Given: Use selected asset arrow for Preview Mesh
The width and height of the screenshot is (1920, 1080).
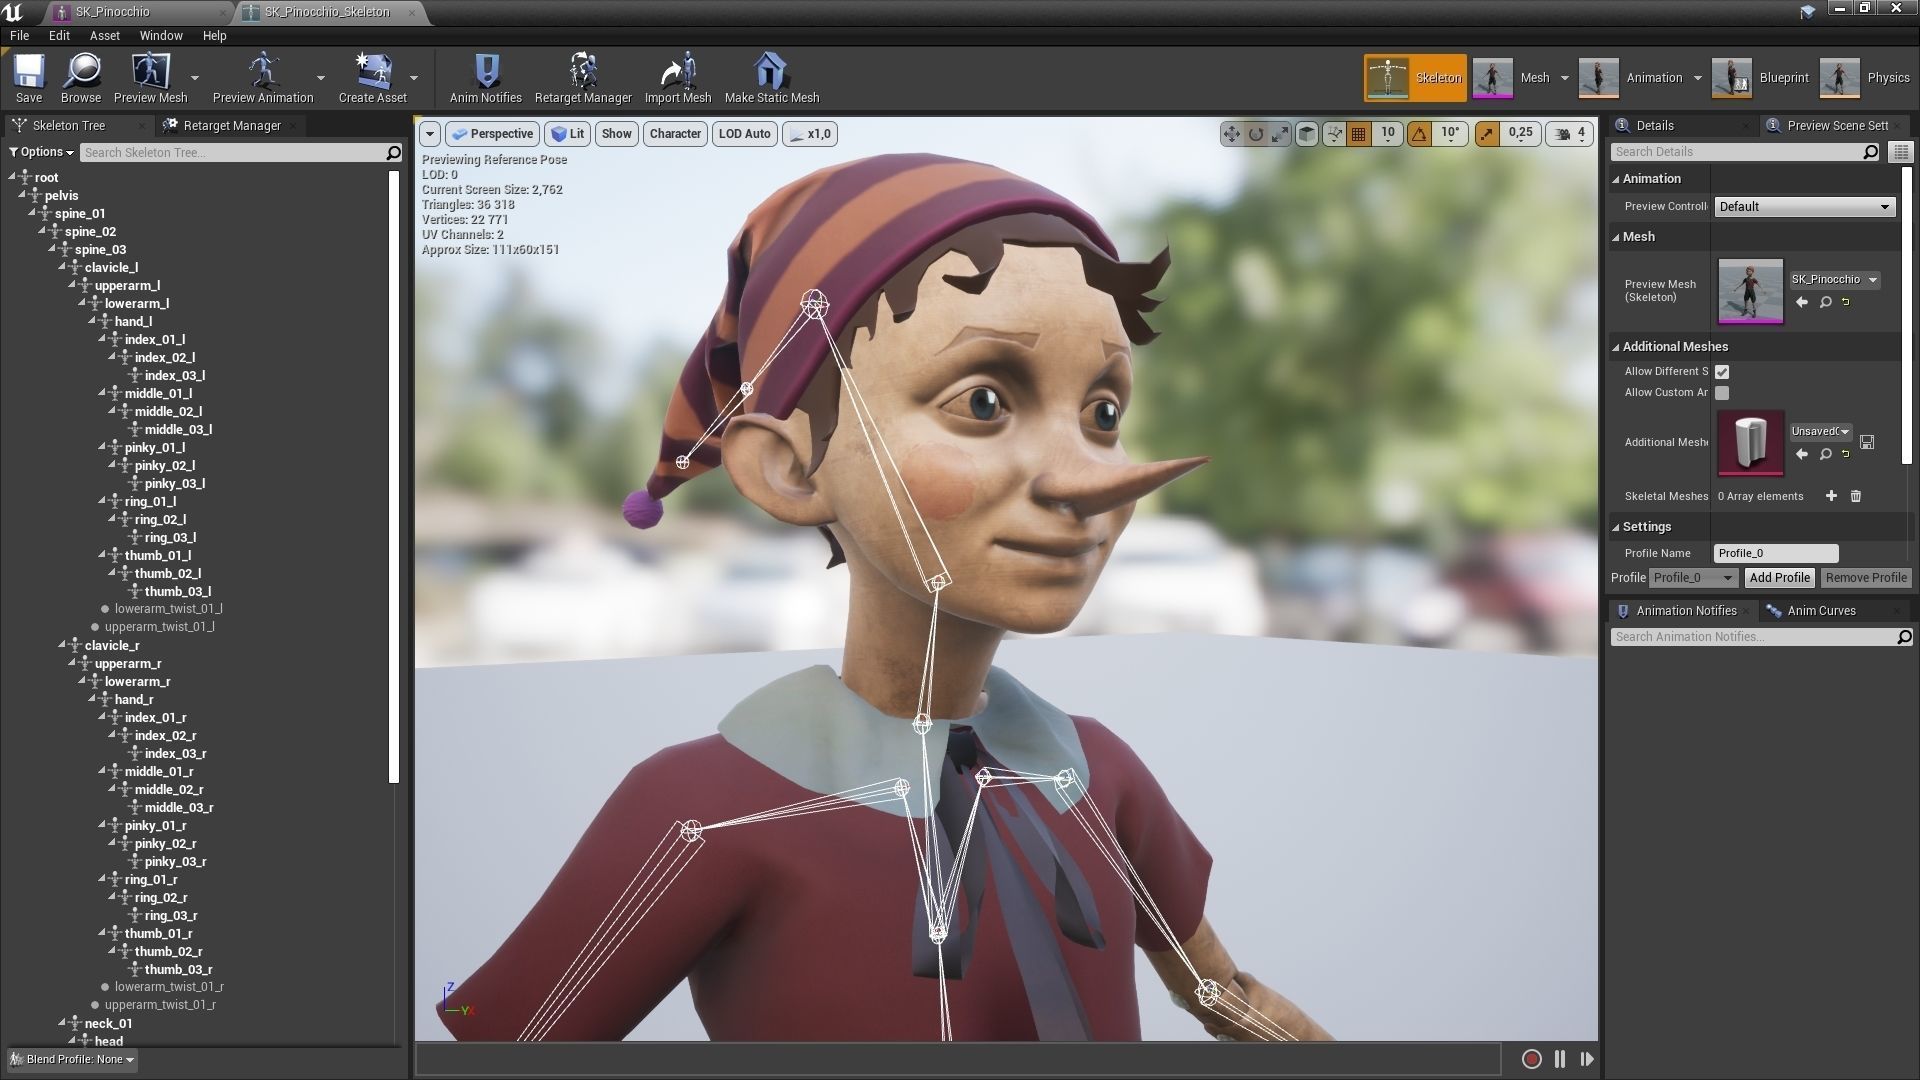Looking at the screenshot, I should point(1802,302).
